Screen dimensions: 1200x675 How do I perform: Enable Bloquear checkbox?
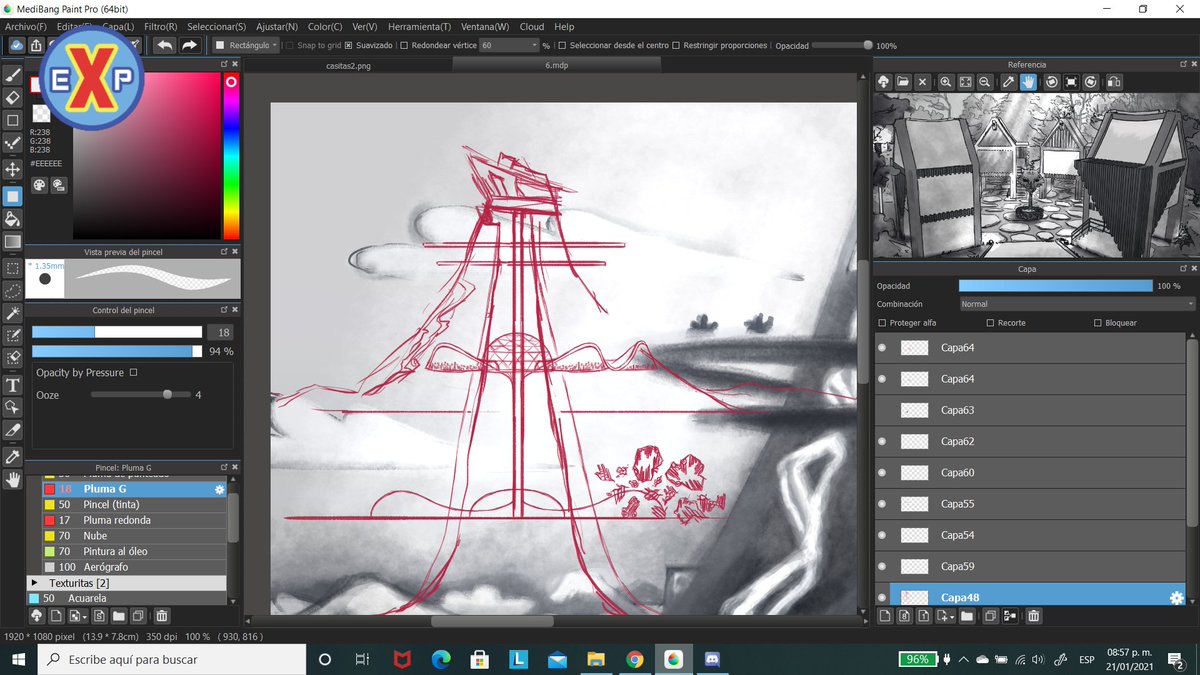1098,323
